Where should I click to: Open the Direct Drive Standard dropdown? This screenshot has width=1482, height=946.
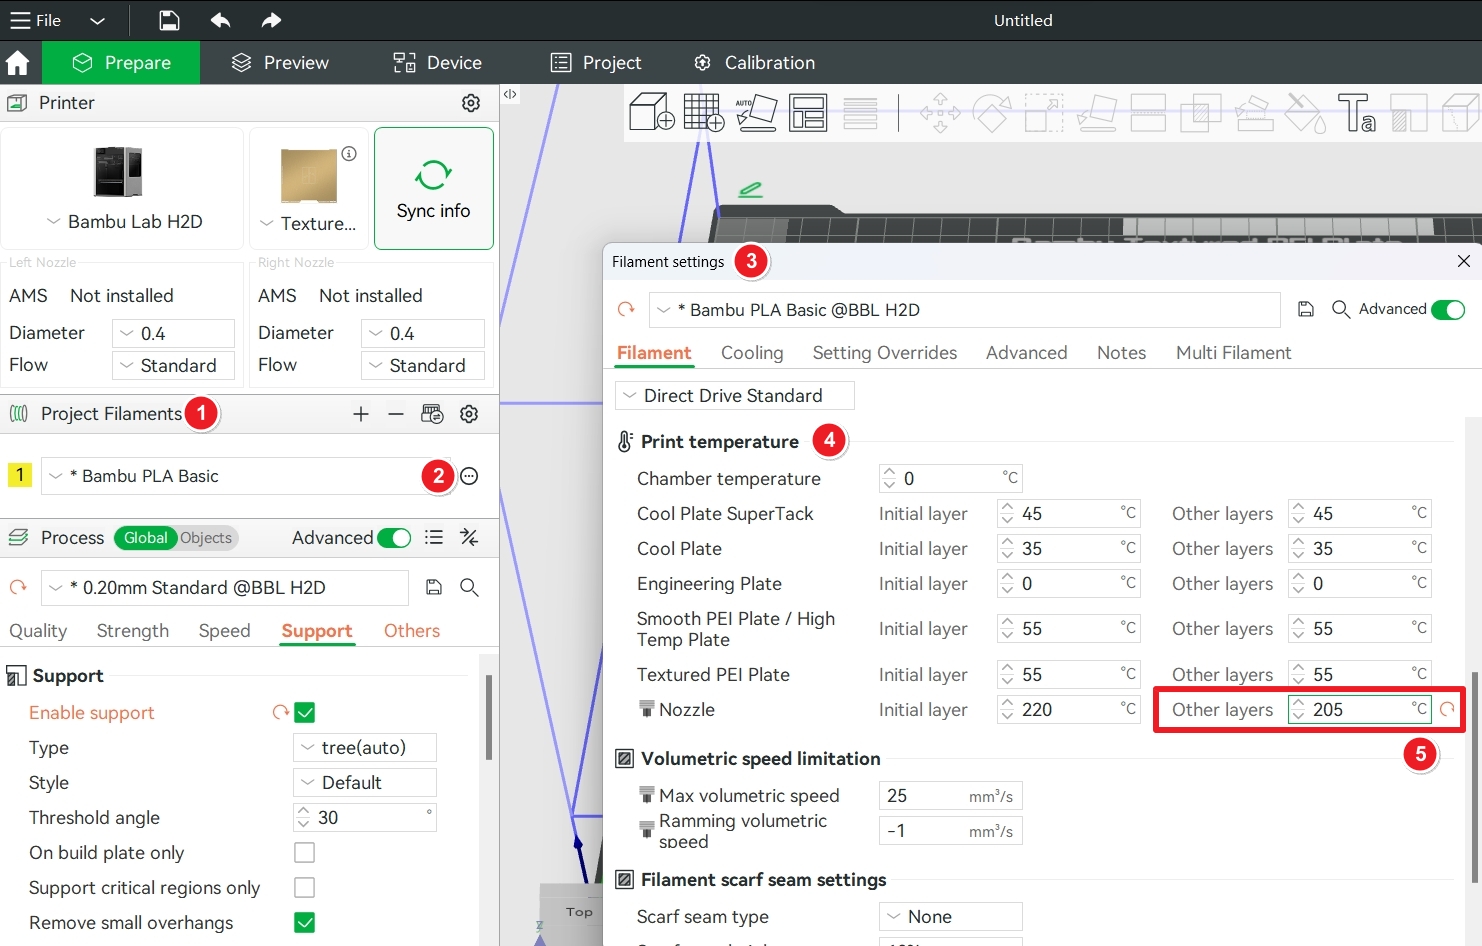click(735, 395)
